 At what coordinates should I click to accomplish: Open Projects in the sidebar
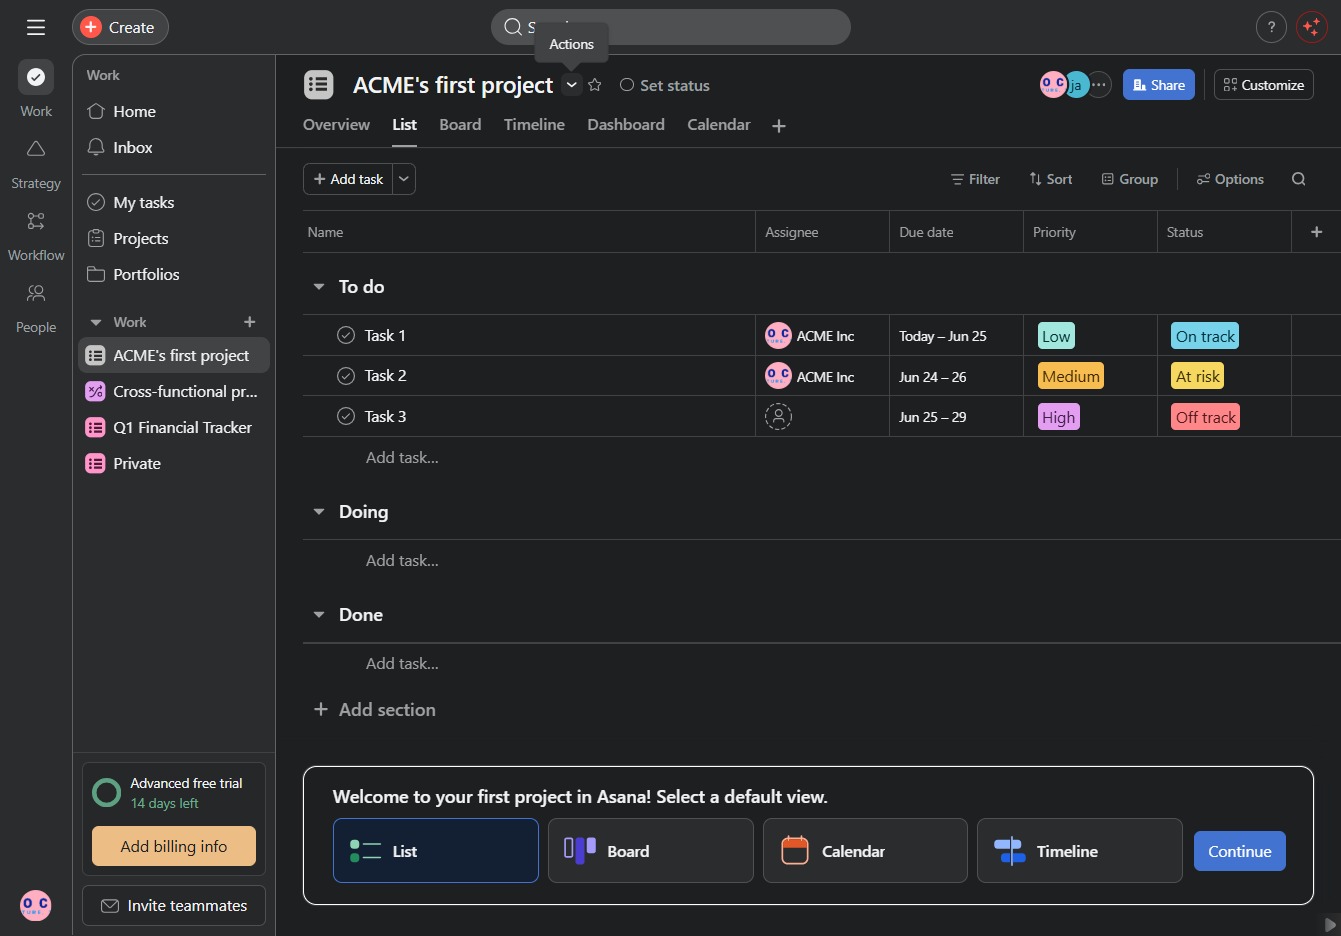[174, 238]
